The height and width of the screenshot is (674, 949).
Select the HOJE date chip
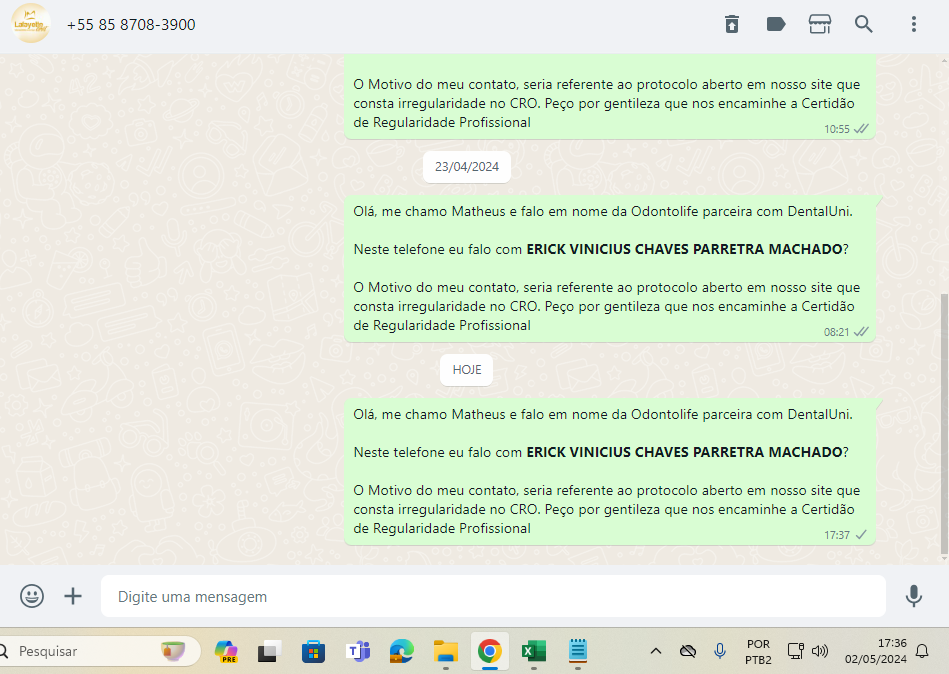pos(467,370)
